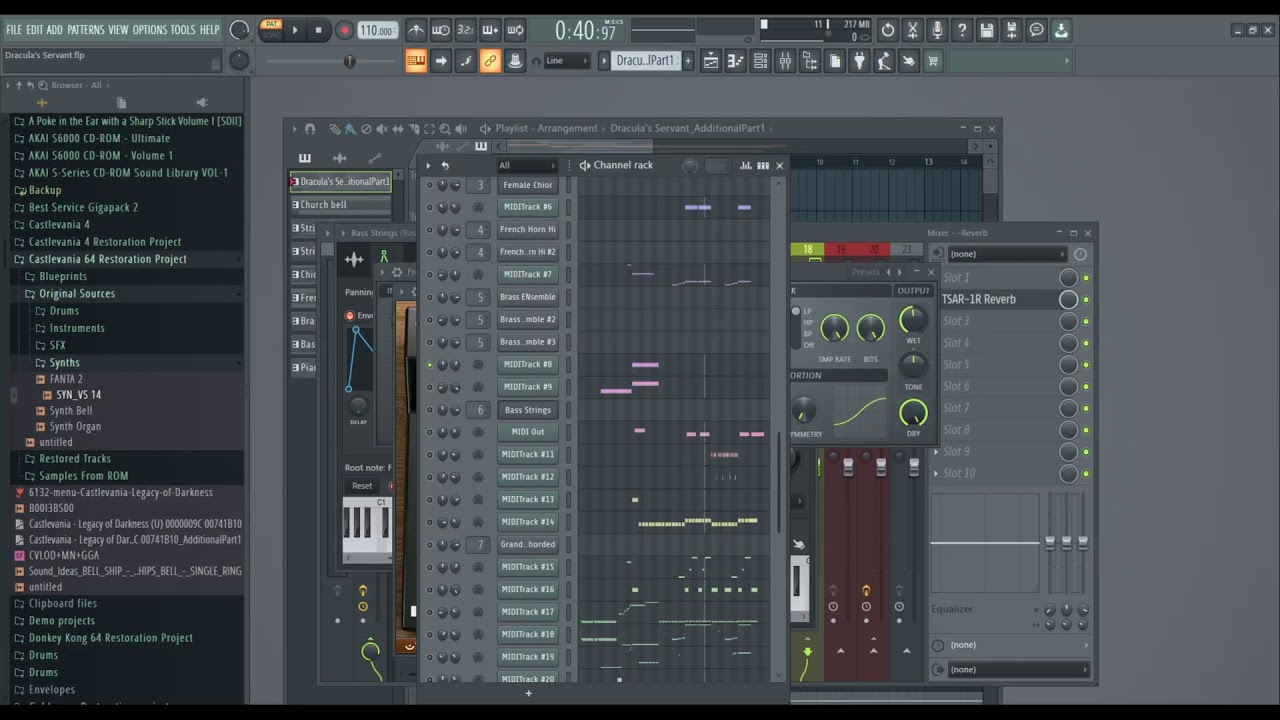Open the Mixer view icon
The width and height of the screenshot is (1280, 720).
coord(785,61)
